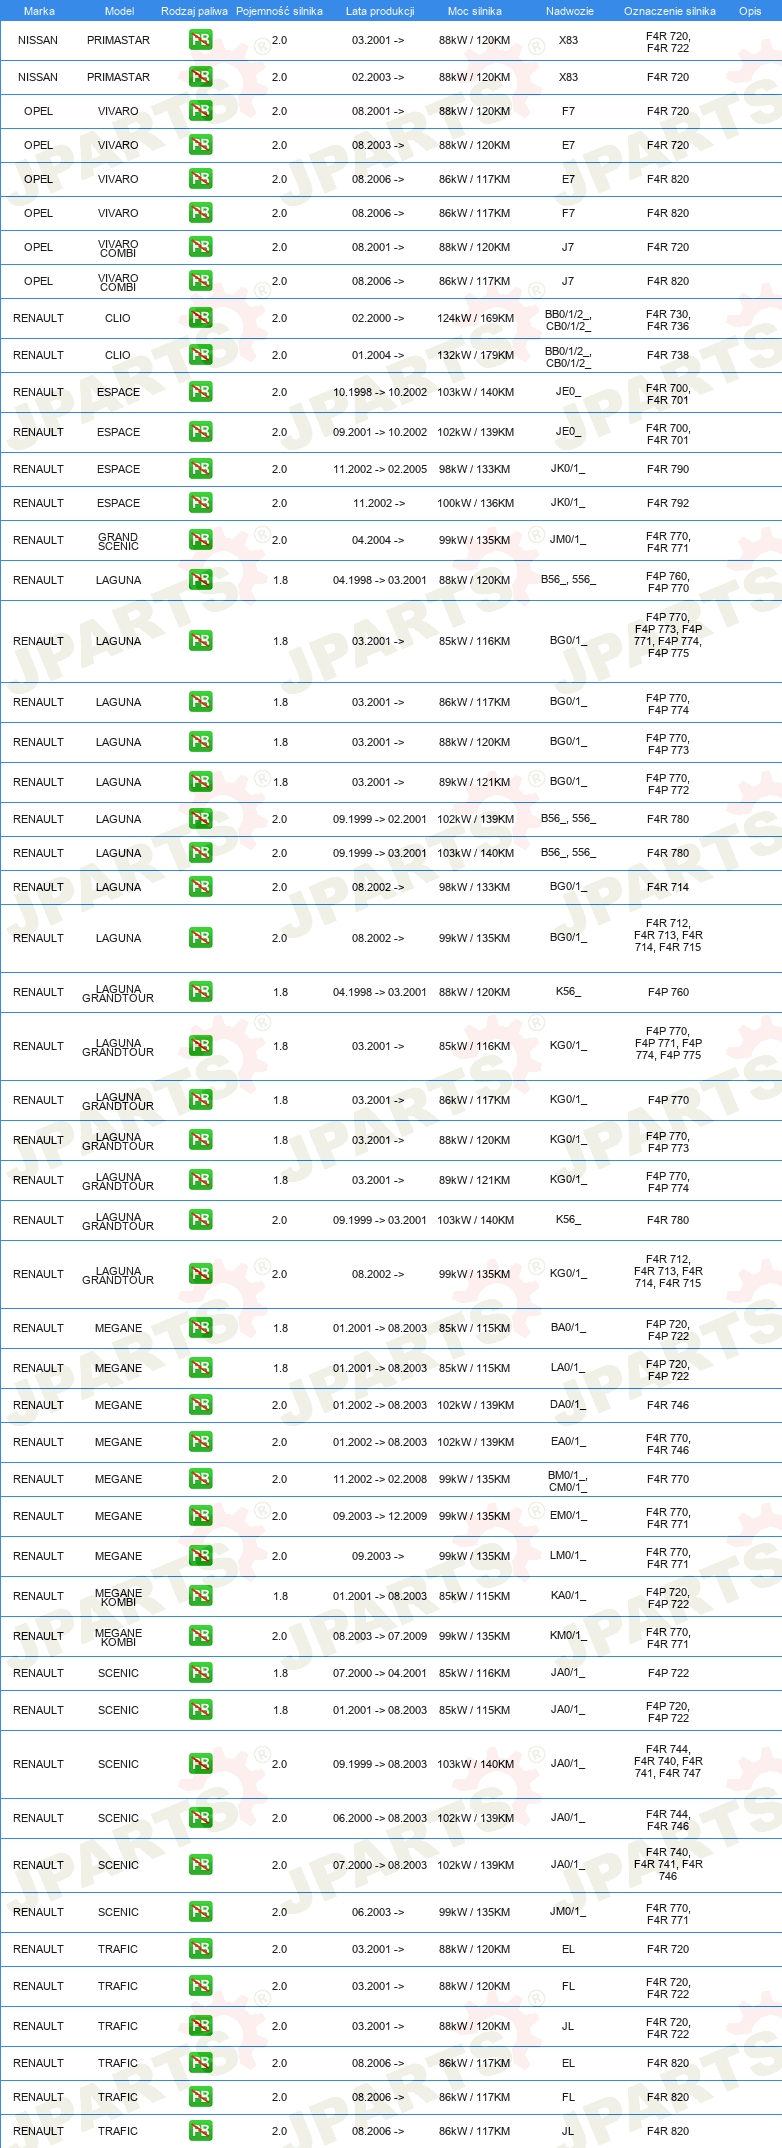The width and height of the screenshot is (782, 2148).
Task: Click fuel icon in Megane 11.2002 -> 02.2008 row
Action: (x=200, y=1479)
